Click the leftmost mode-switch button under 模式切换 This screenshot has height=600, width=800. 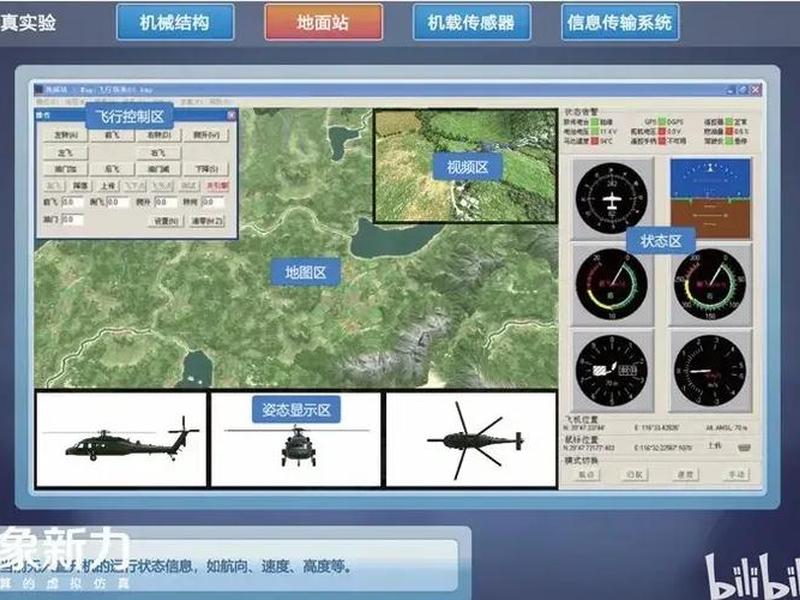coord(586,474)
